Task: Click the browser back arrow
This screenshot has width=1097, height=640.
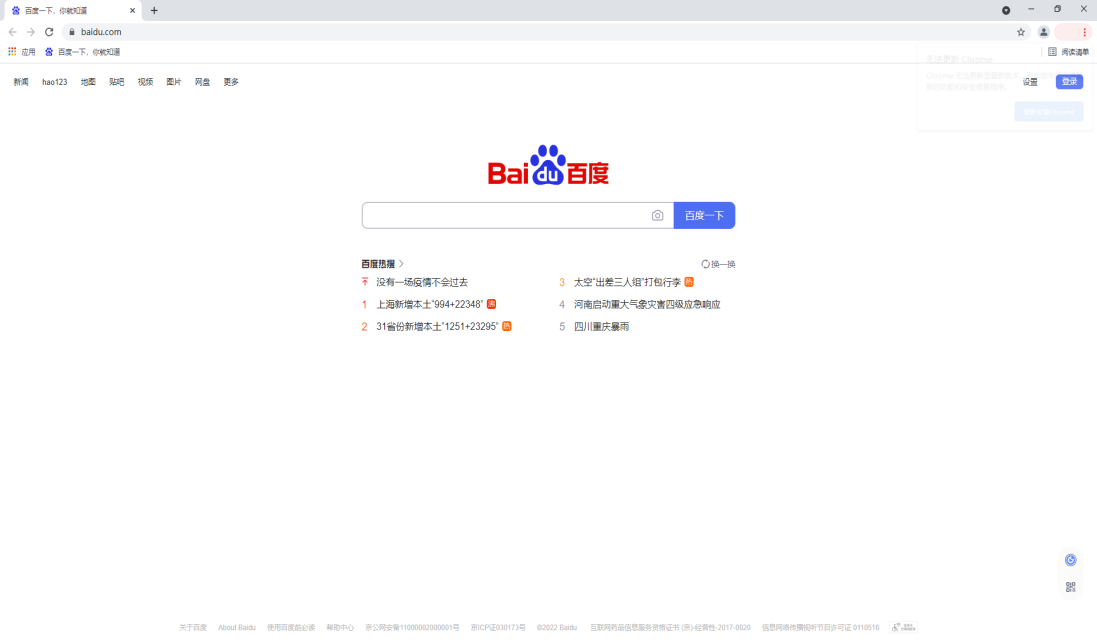Action: pyautogui.click(x=13, y=31)
